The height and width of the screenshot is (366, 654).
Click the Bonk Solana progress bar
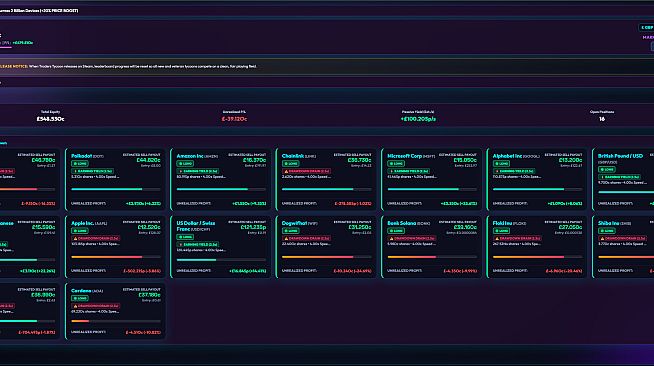click(x=432, y=257)
